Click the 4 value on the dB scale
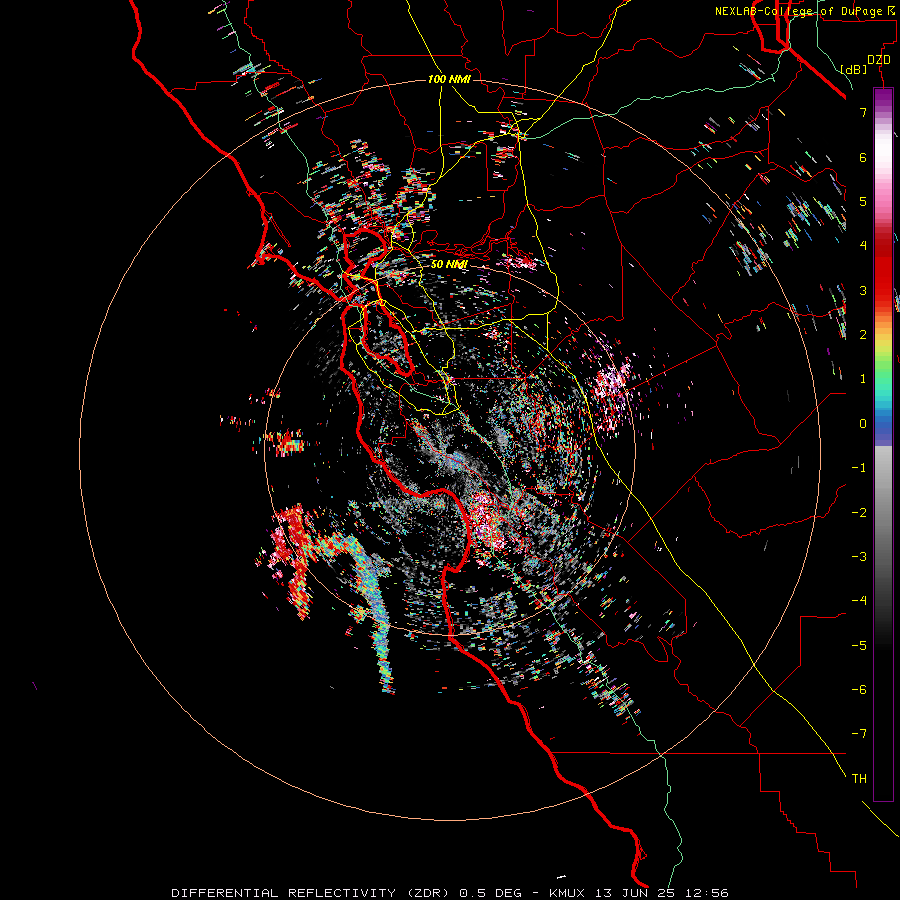Viewport: 900px width, 900px height. point(863,246)
